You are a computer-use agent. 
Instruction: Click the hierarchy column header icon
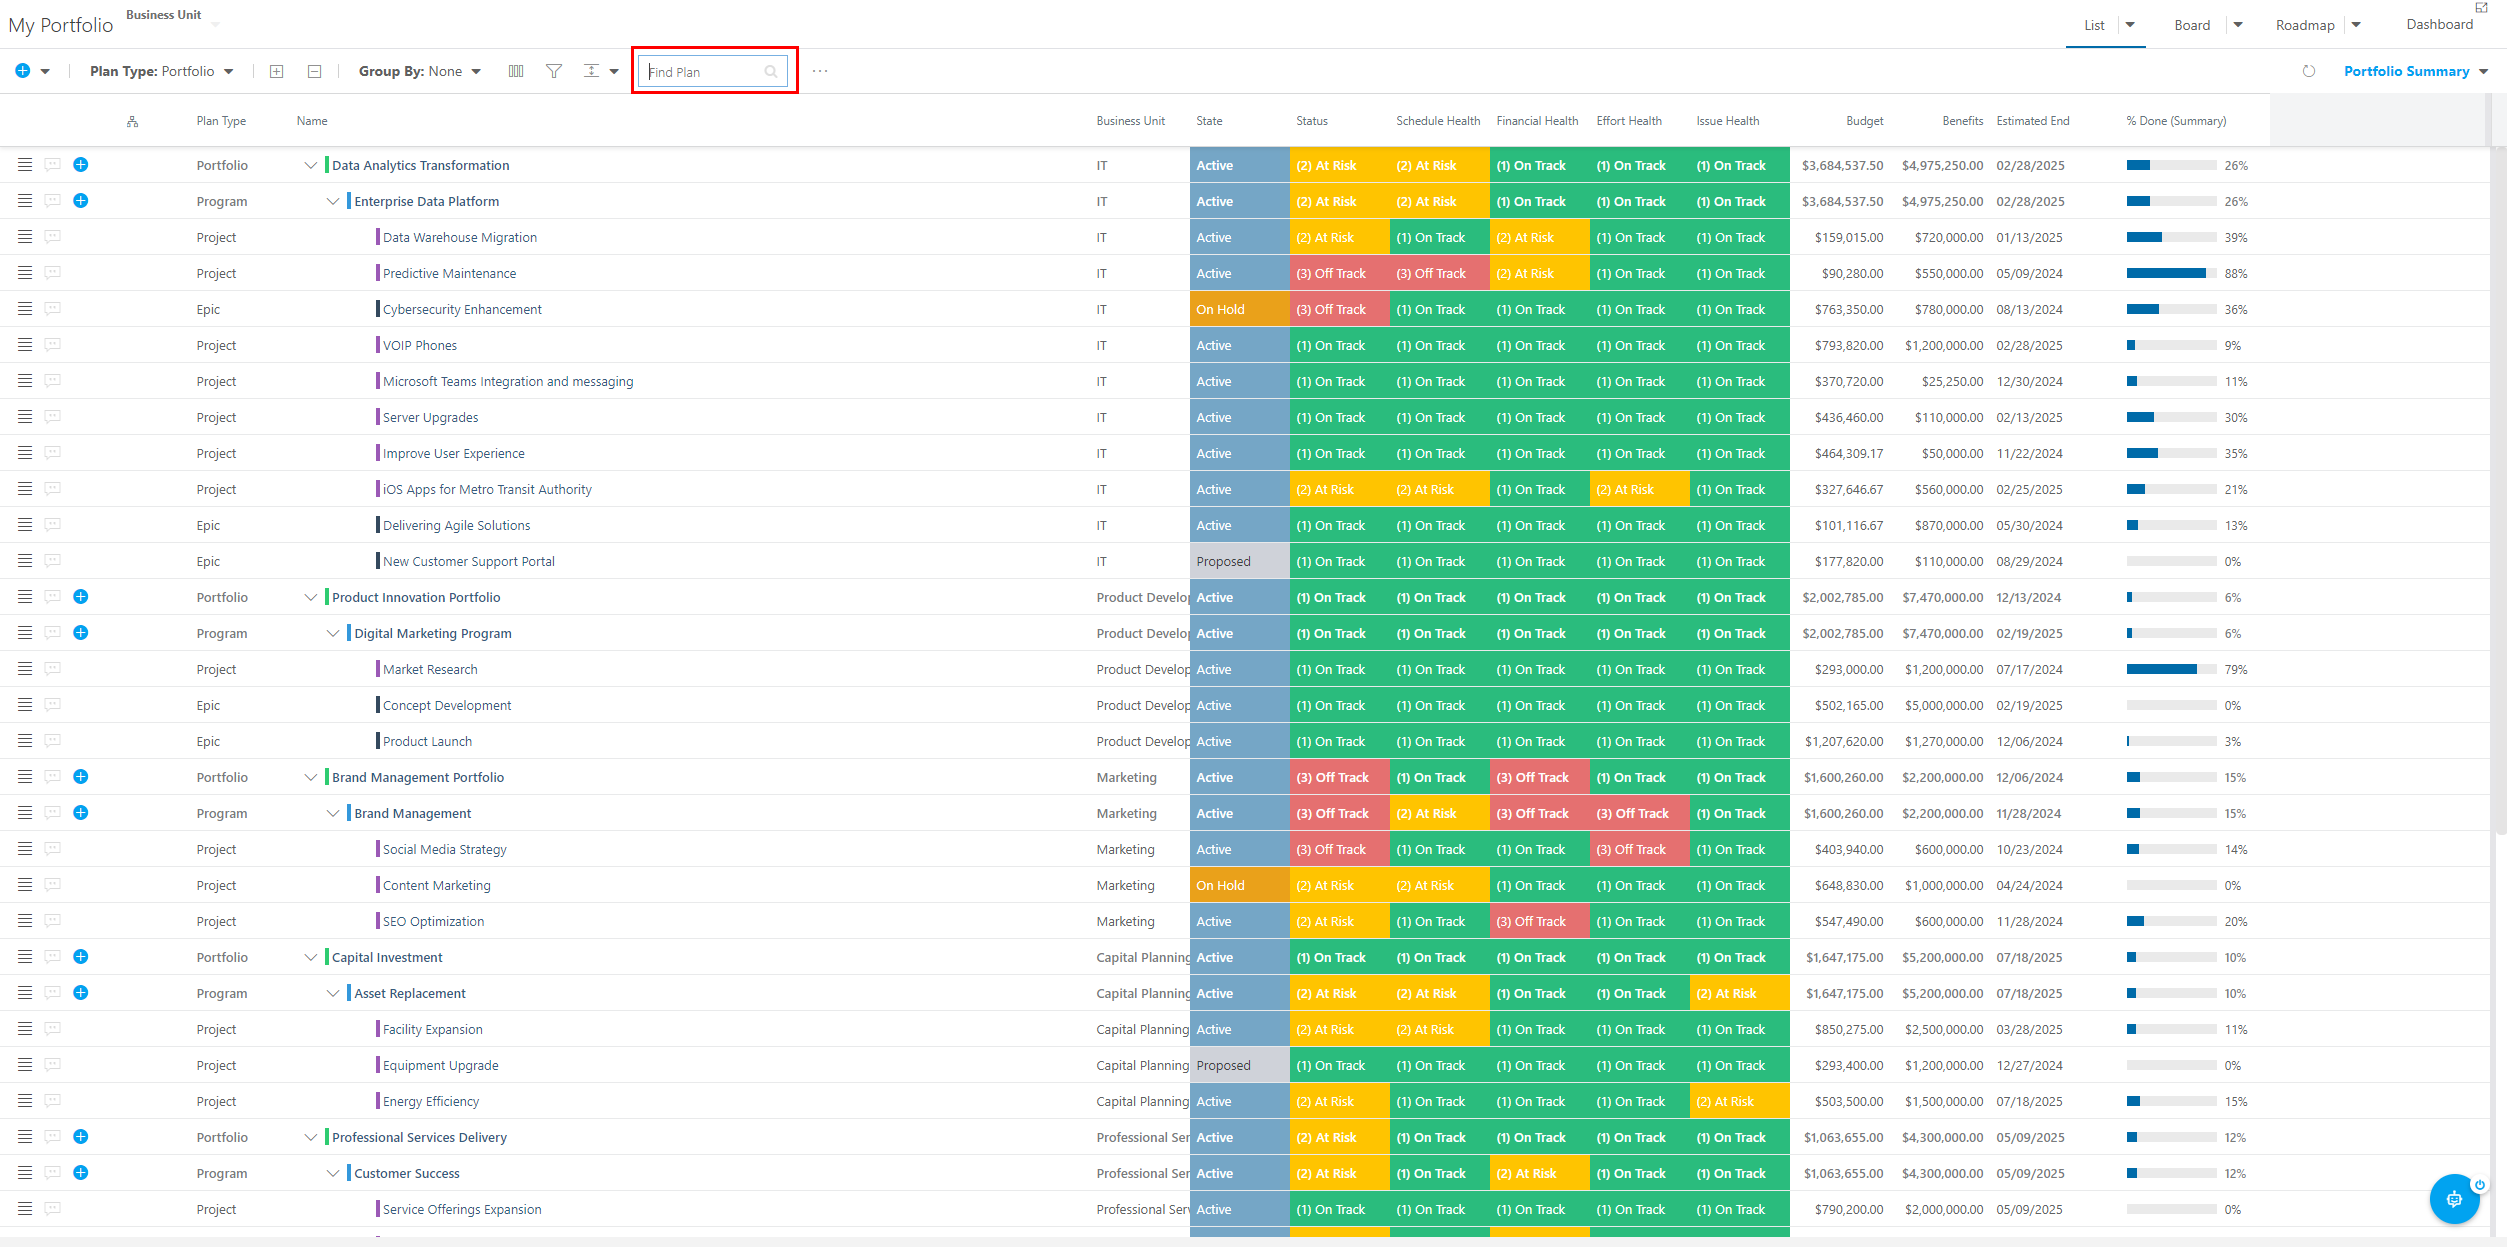click(132, 121)
